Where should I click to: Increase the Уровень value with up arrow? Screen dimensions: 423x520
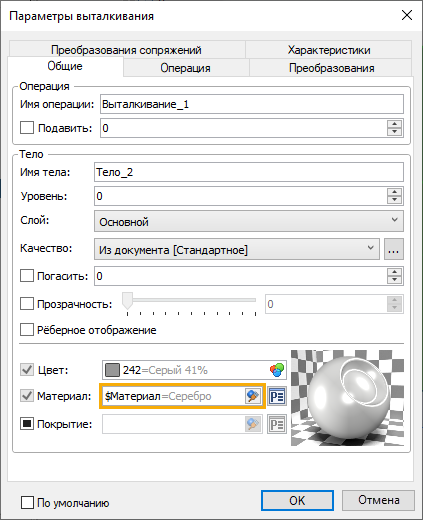(395, 192)
